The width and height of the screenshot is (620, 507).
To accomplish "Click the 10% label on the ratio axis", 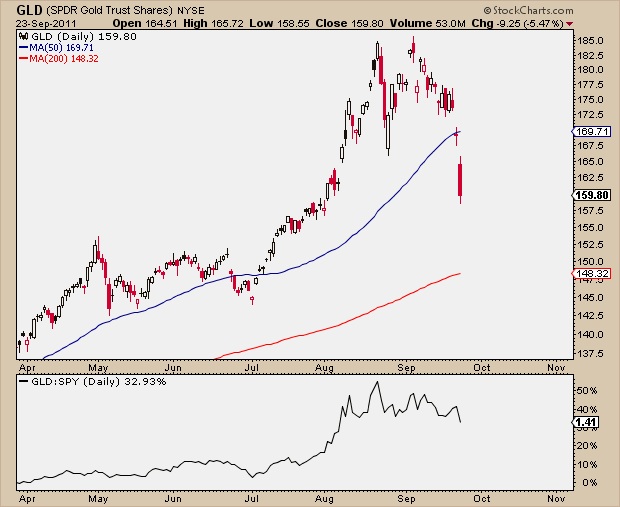I will coord(587,464).
